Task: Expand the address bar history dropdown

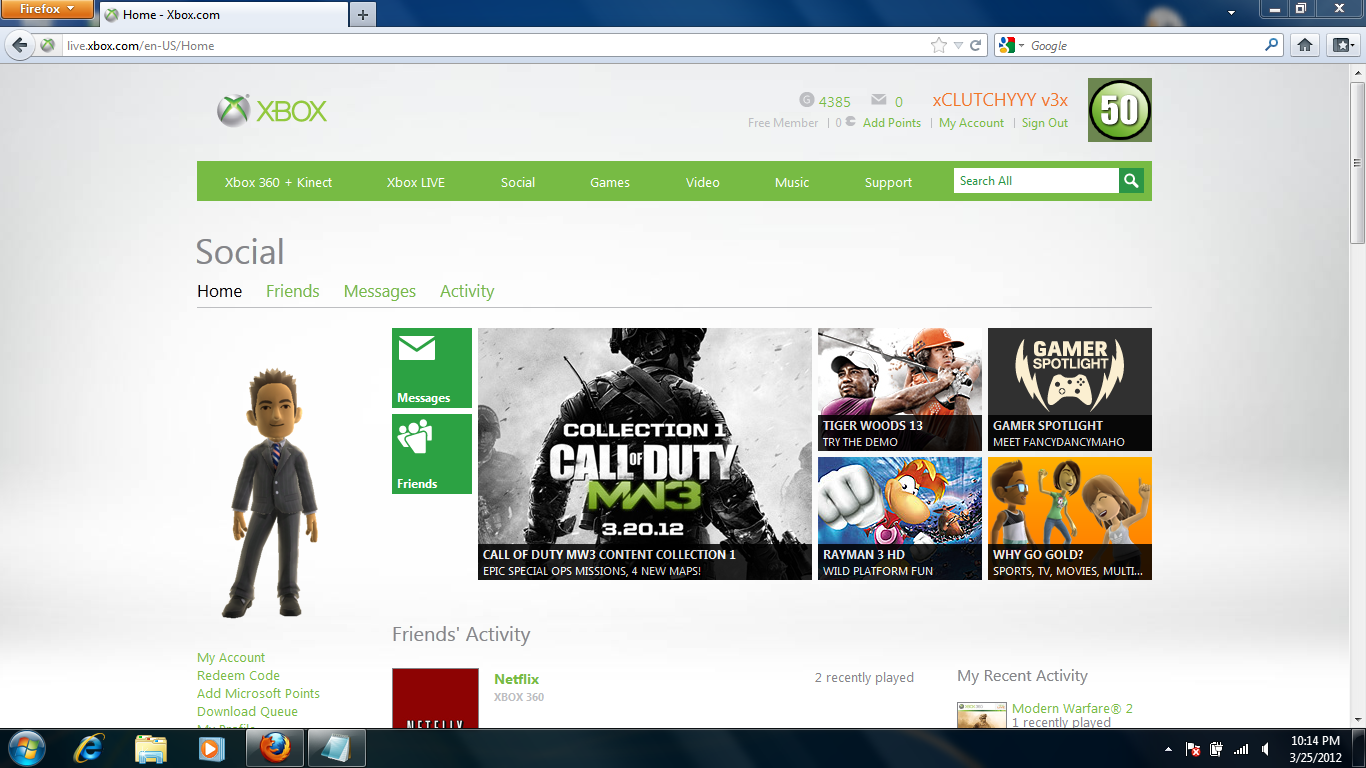Action: click(x=958, y=45)
